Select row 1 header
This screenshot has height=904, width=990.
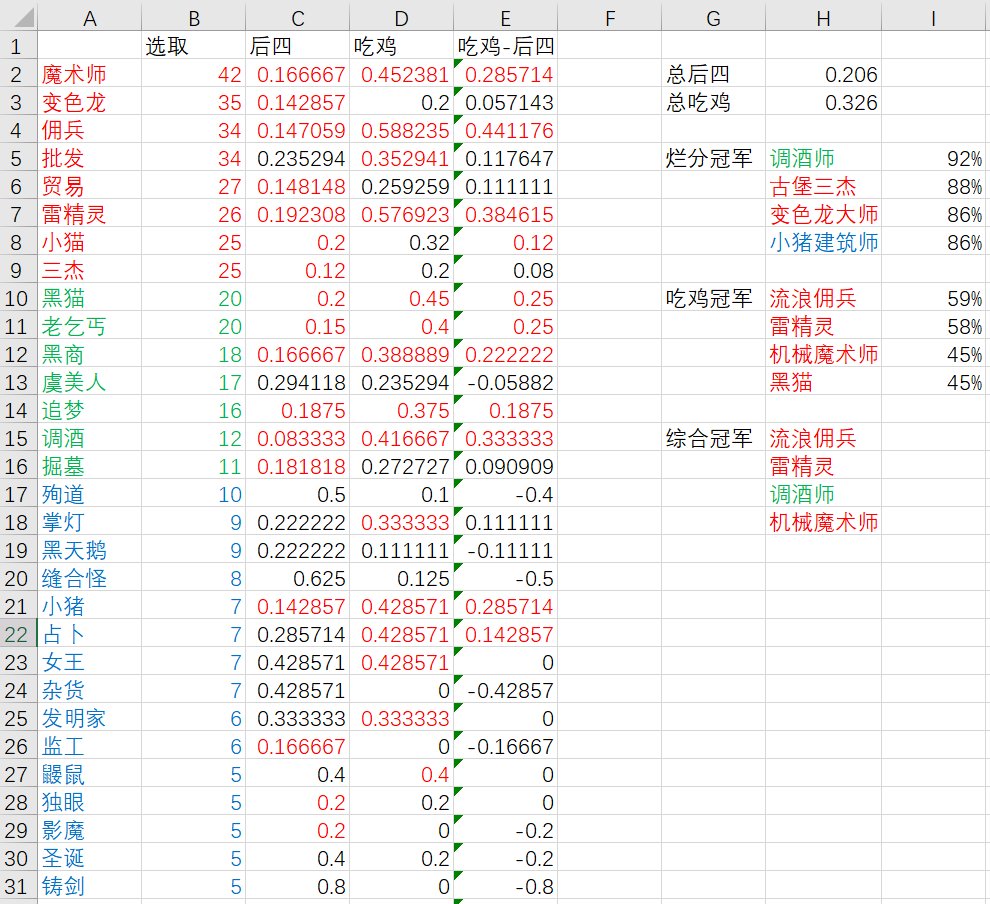pos(18,46)
